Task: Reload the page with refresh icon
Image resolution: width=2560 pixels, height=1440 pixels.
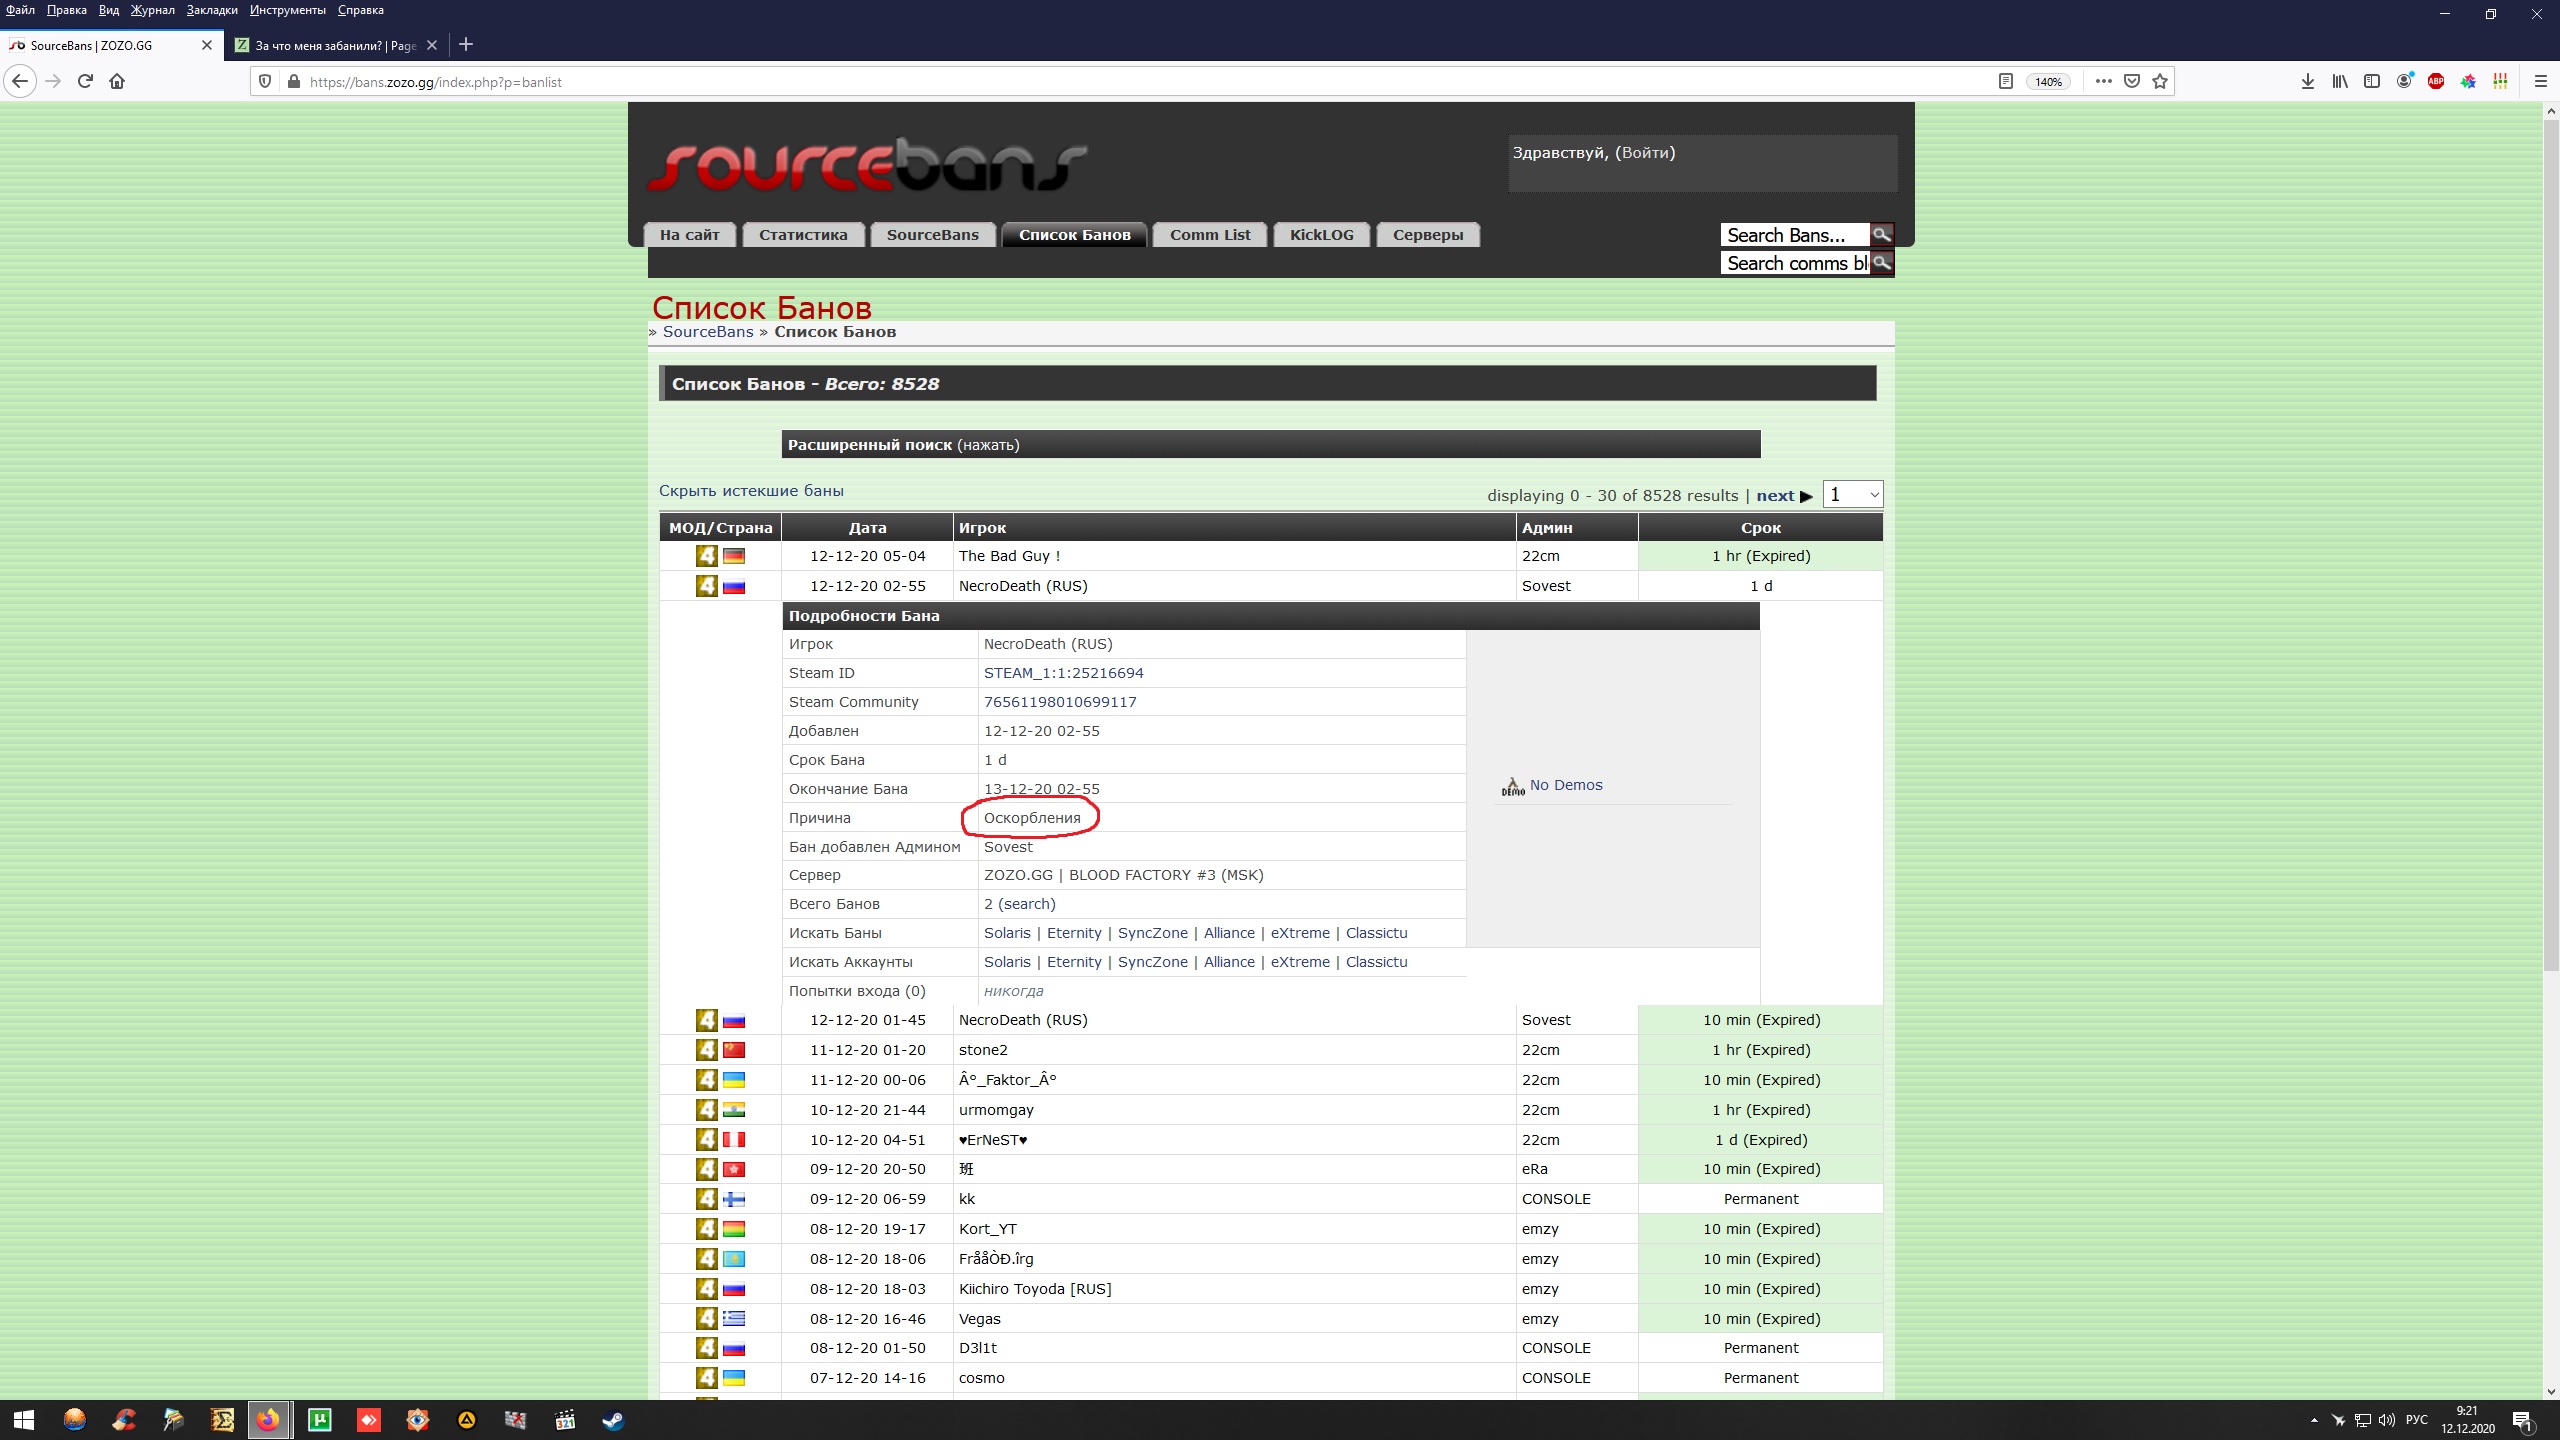Action: [x=85, y=82]
